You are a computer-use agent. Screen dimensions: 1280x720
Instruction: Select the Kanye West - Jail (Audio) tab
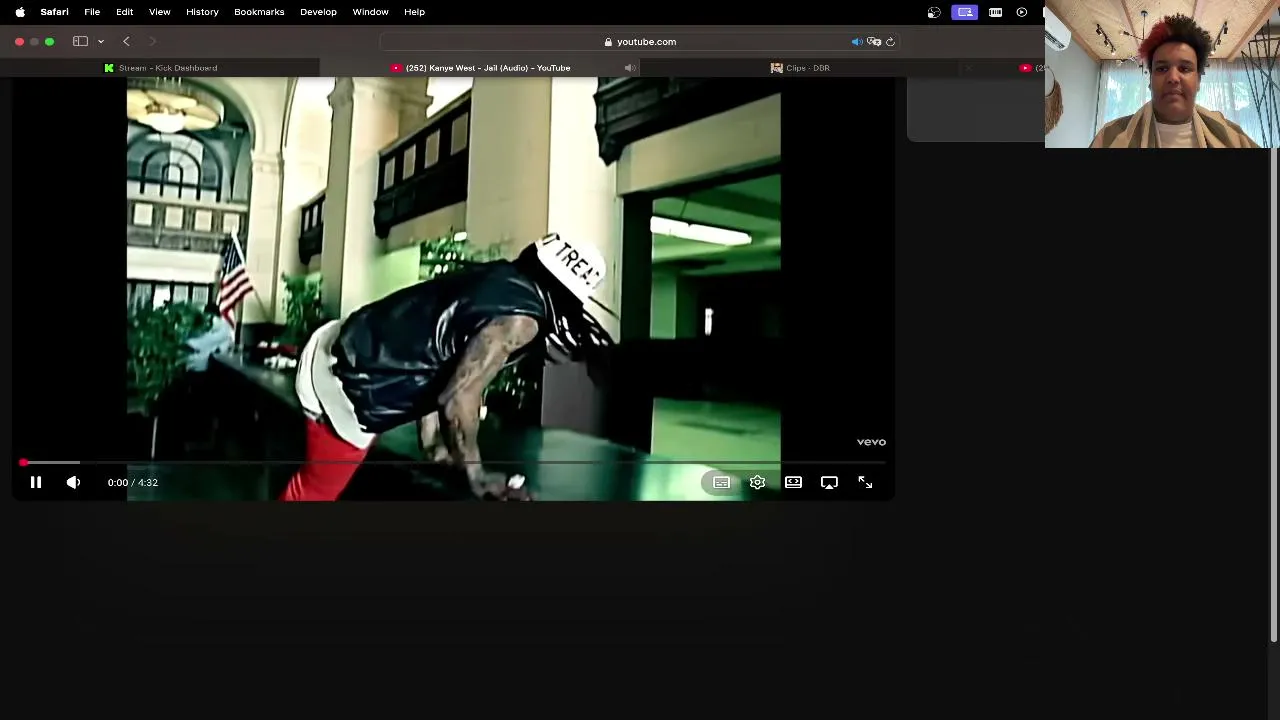click(480, 68)
